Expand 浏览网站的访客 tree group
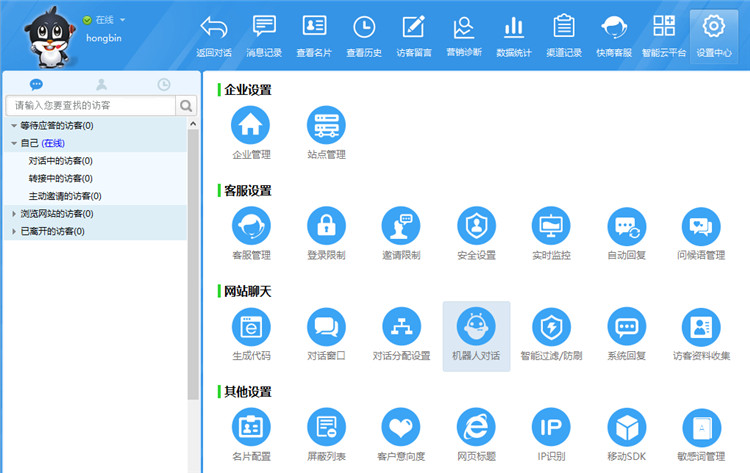750x473 pixels. point(14,214)
